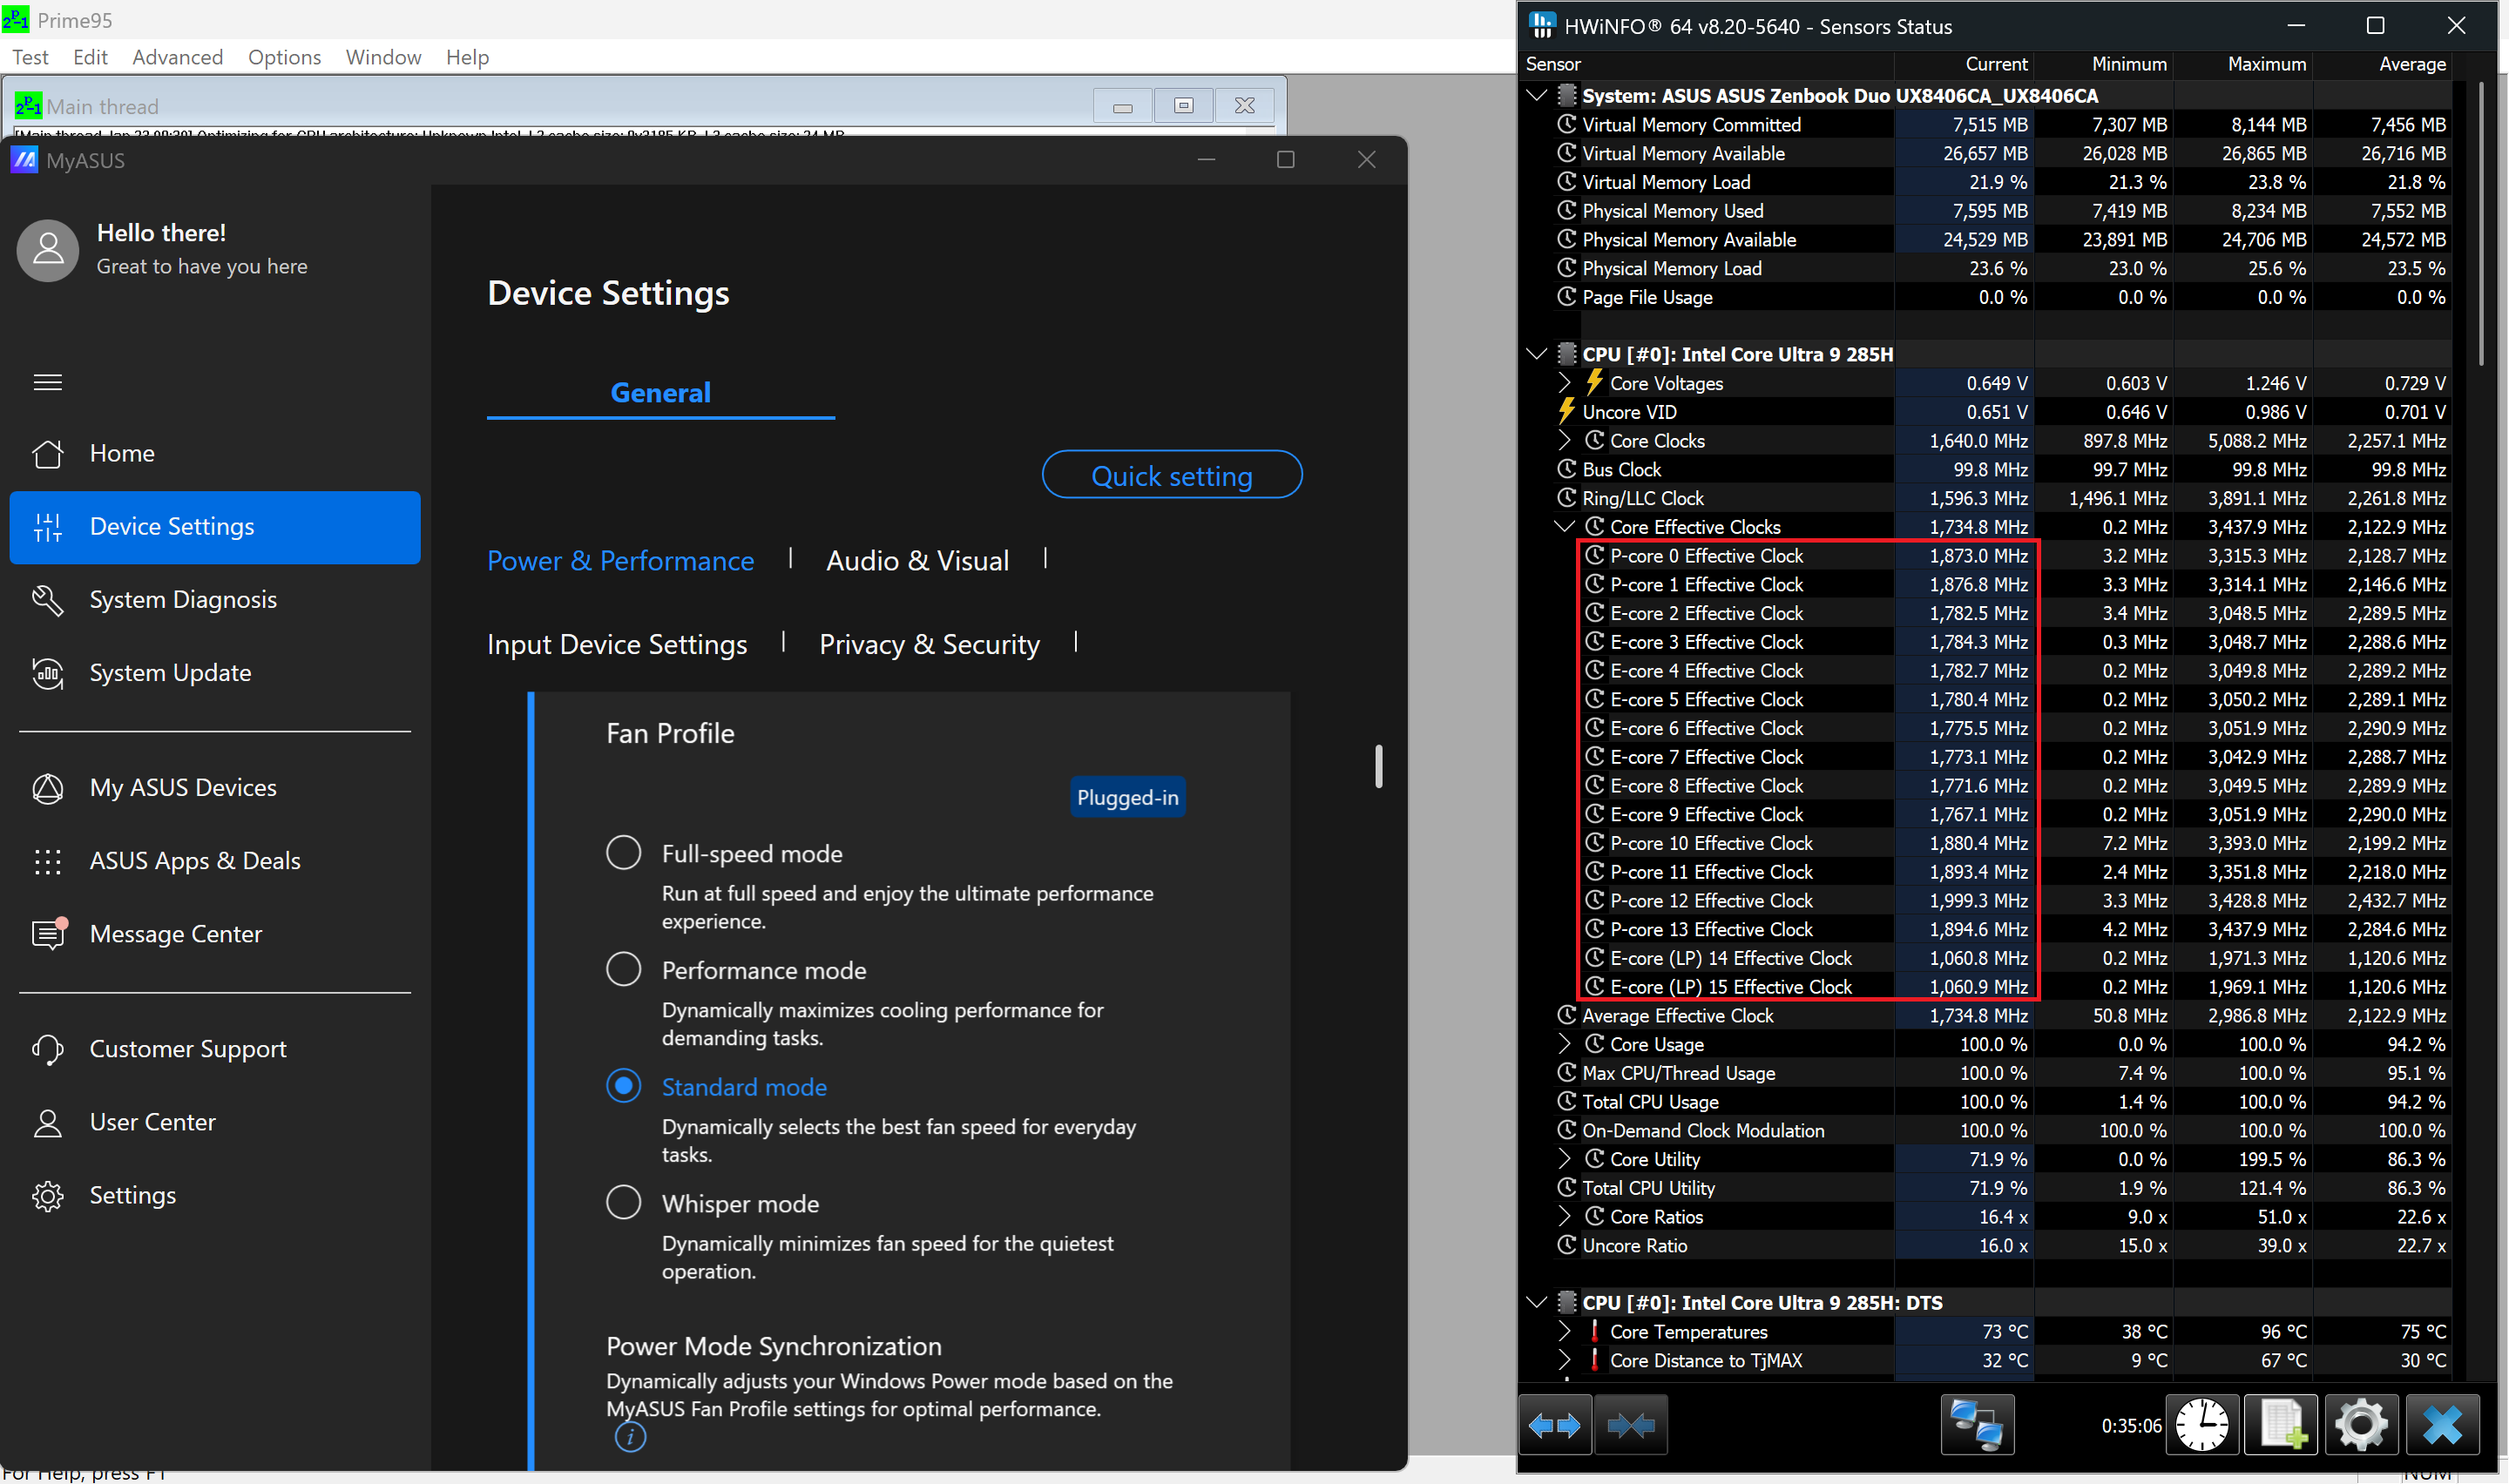Select Standard mode radio button
Image resolution: width=2509 pixels, height=1484 pixels.
point(623,1086)
